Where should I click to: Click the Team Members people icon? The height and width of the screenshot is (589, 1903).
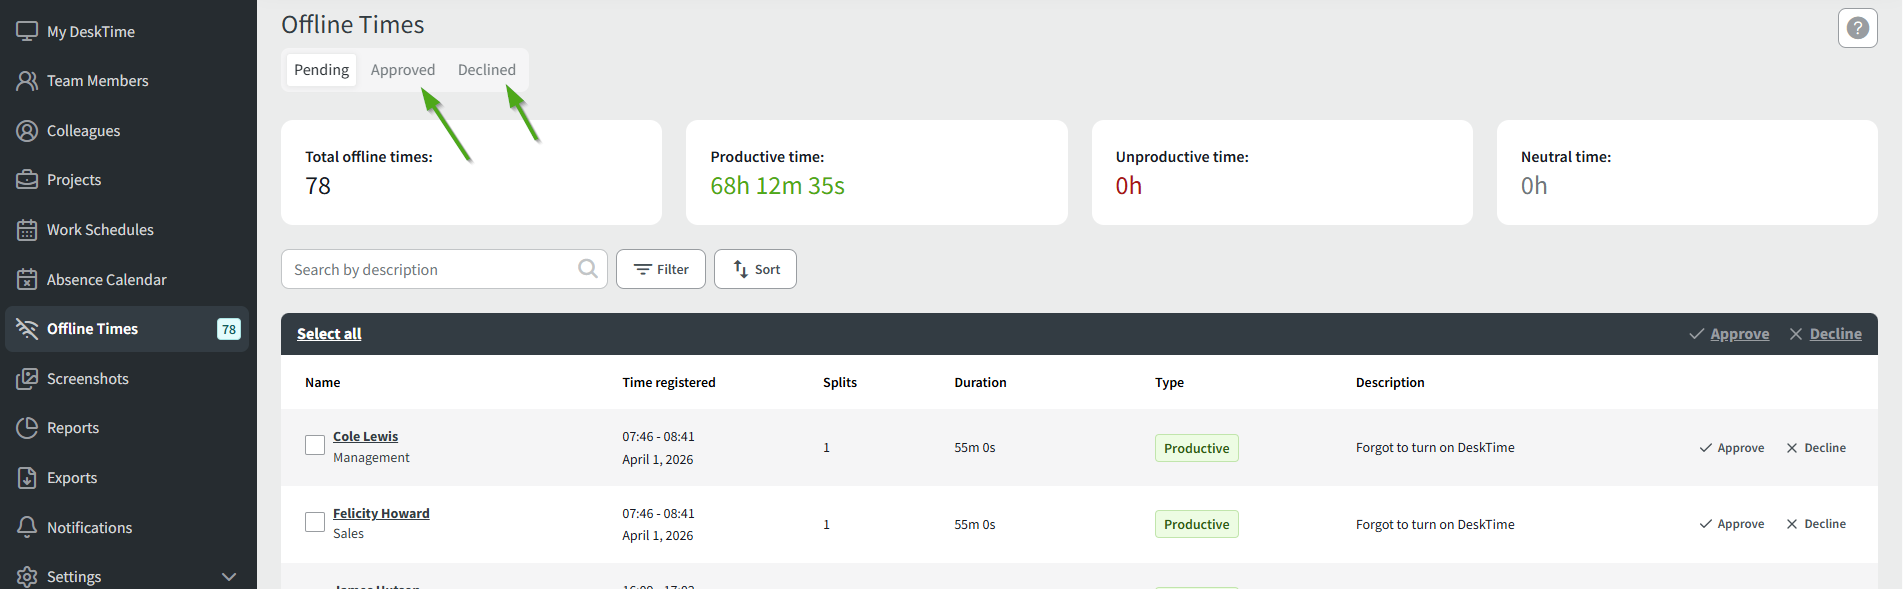tap(27, 81)
